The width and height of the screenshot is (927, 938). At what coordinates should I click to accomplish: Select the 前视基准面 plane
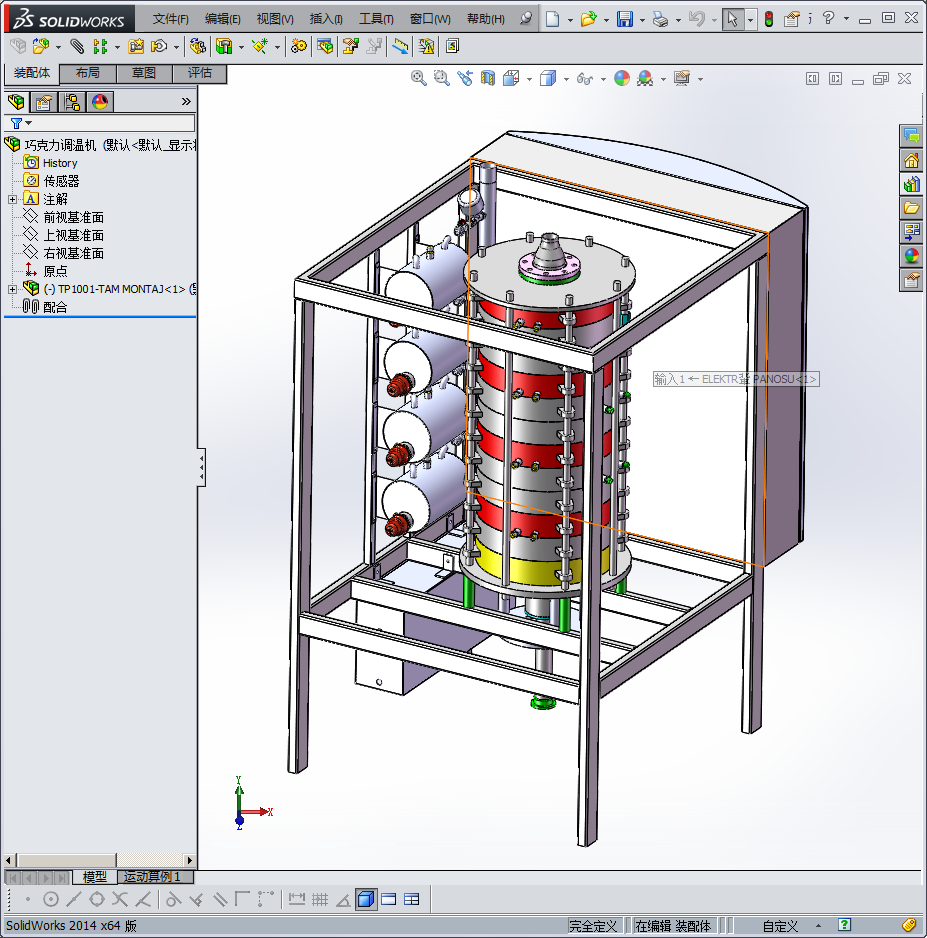click(x=74, y=217)
